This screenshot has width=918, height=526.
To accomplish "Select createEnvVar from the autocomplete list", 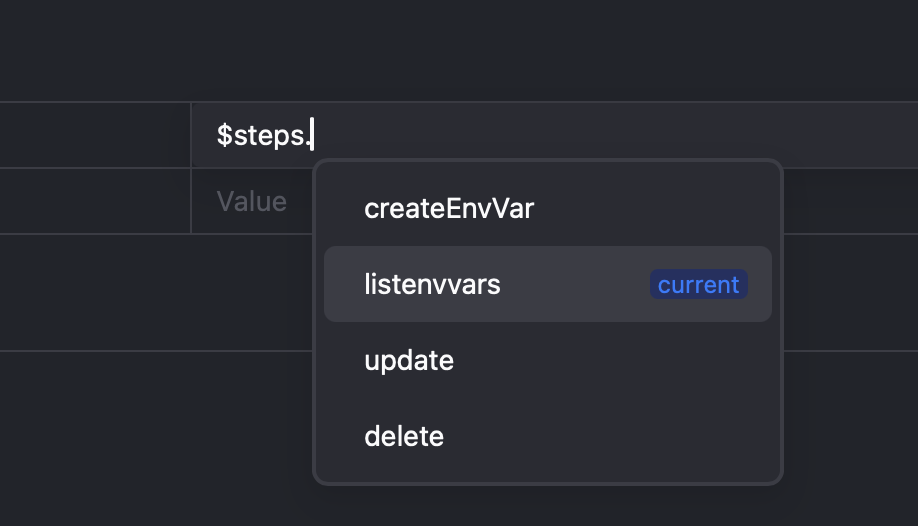I will click(449, 209).
